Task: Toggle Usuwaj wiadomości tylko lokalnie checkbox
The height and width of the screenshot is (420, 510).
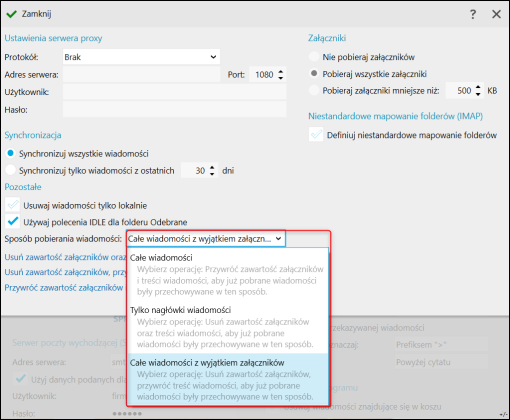Action: point(13,205)
